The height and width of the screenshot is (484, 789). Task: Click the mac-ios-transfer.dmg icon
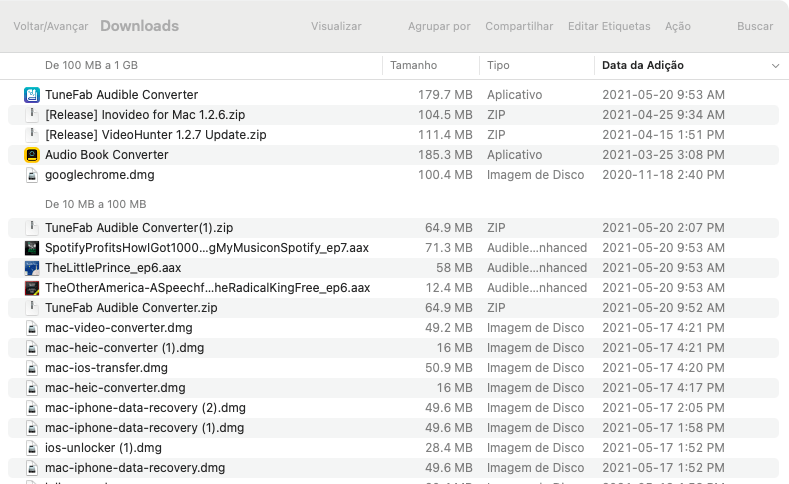coord(32,368)
